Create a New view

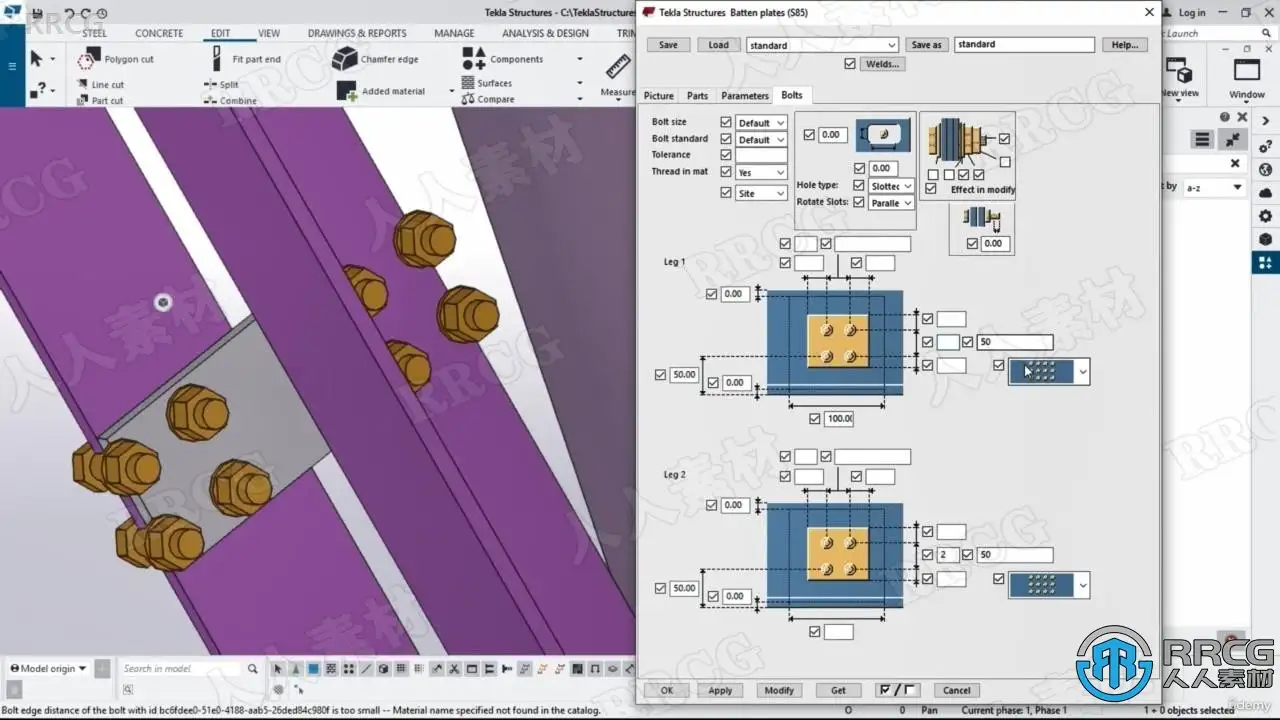[1180, 77]
